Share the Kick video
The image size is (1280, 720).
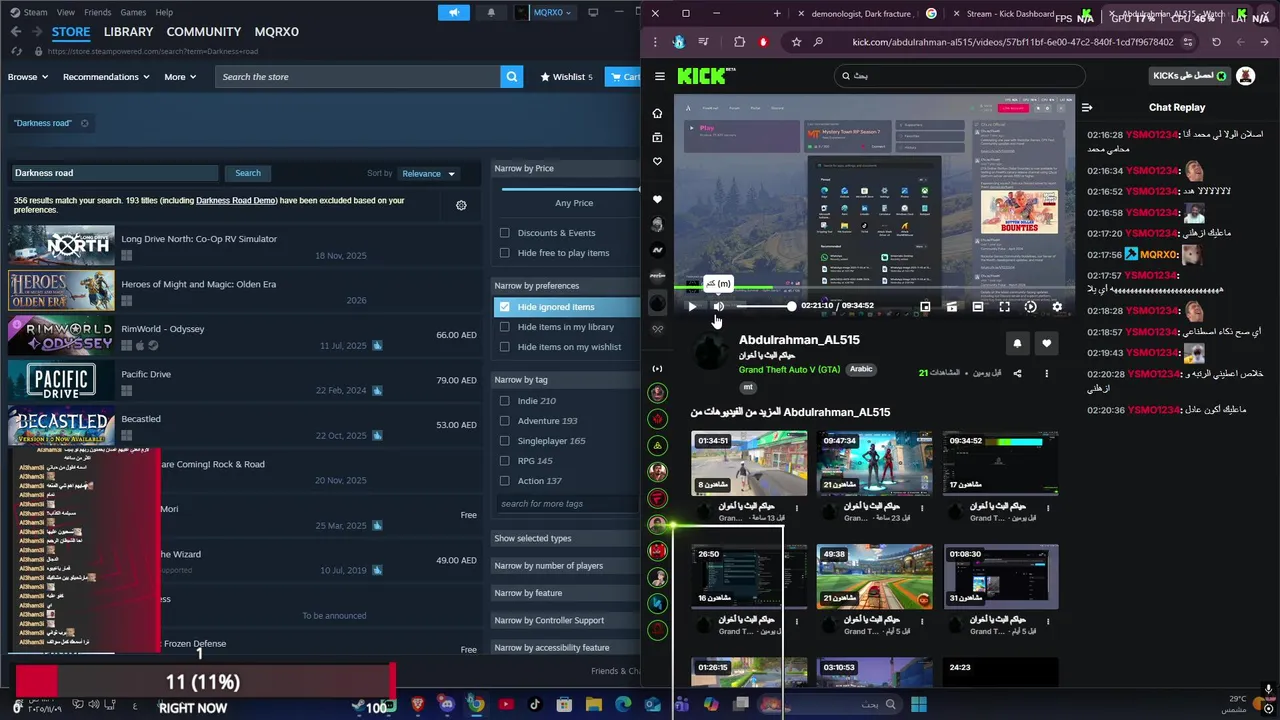[x=1017, y=373]
